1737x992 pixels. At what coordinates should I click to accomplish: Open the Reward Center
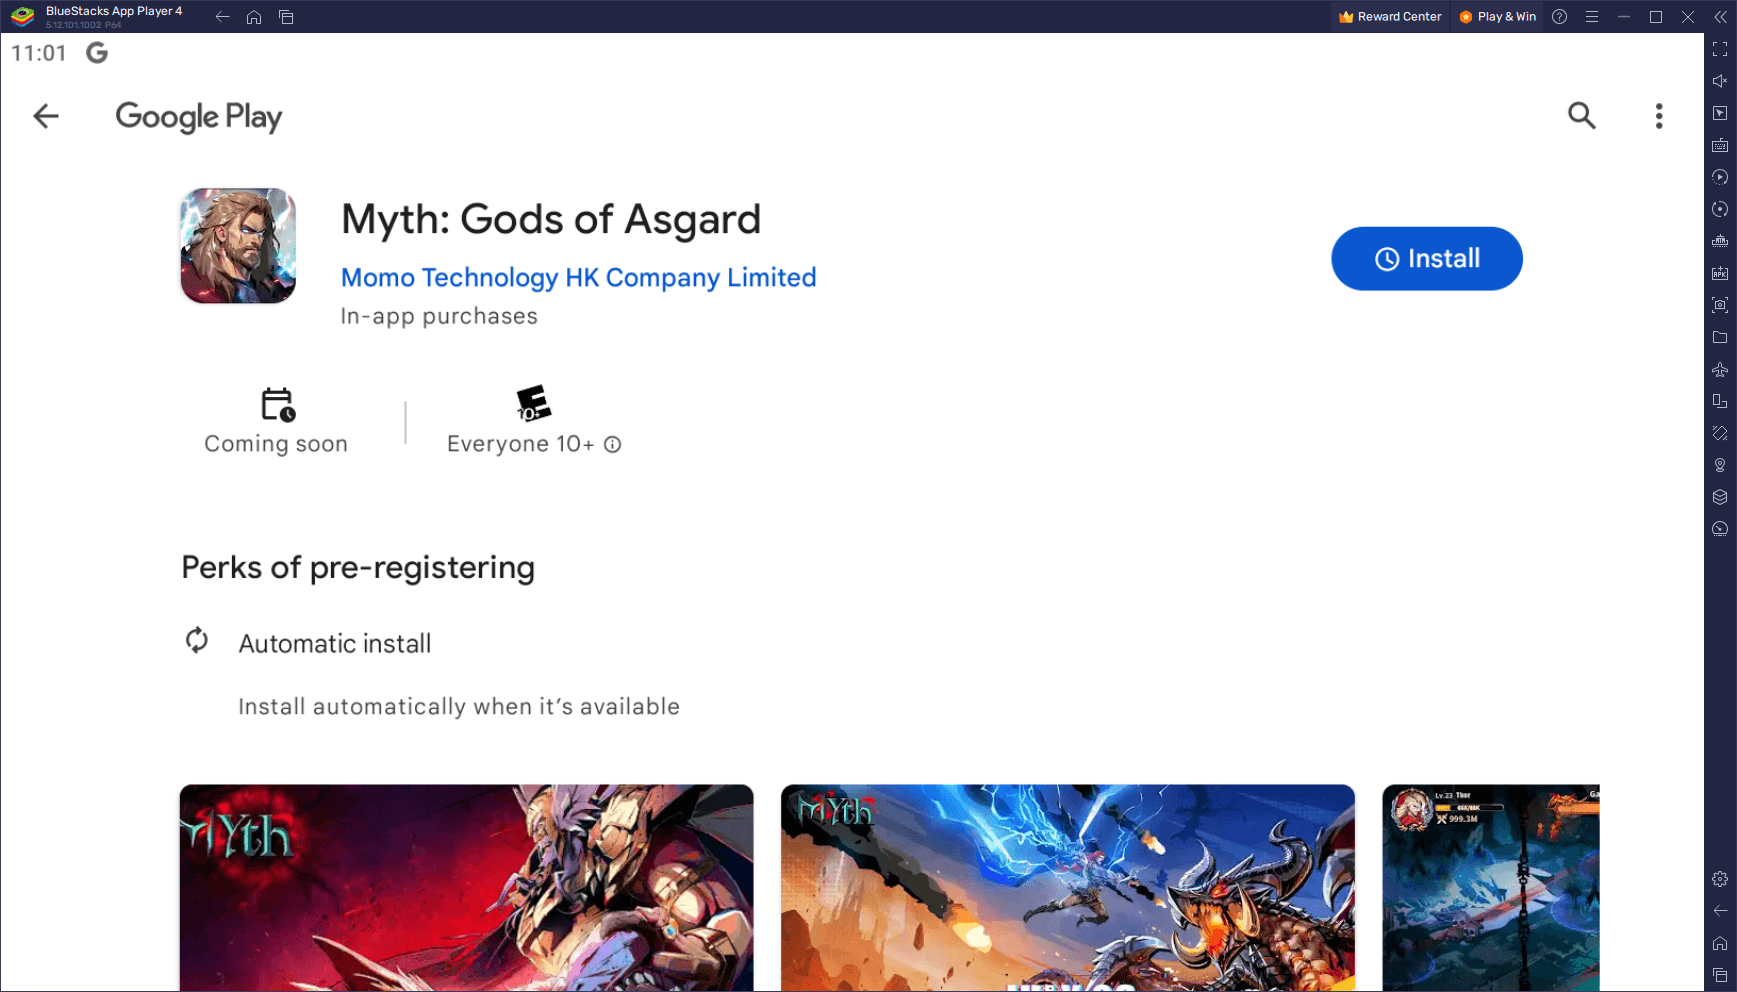[1390, 17]
